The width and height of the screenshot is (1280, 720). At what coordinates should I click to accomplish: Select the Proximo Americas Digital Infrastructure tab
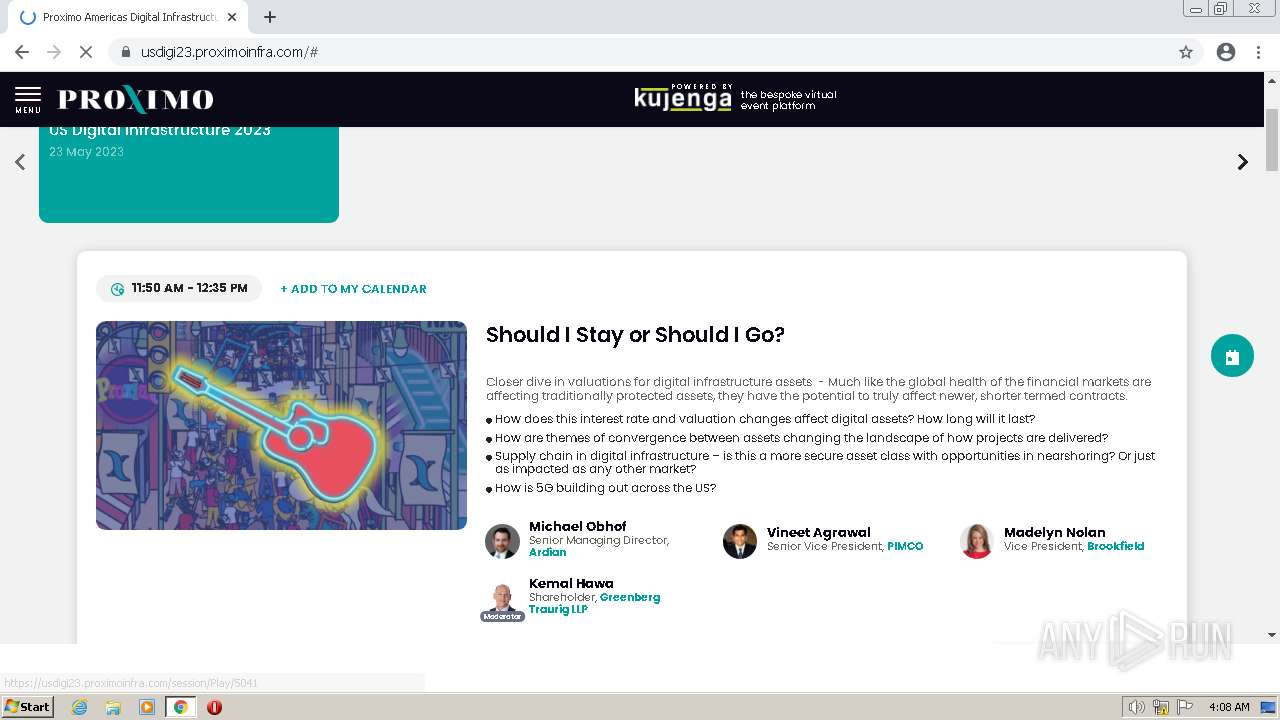pos(130,17)
